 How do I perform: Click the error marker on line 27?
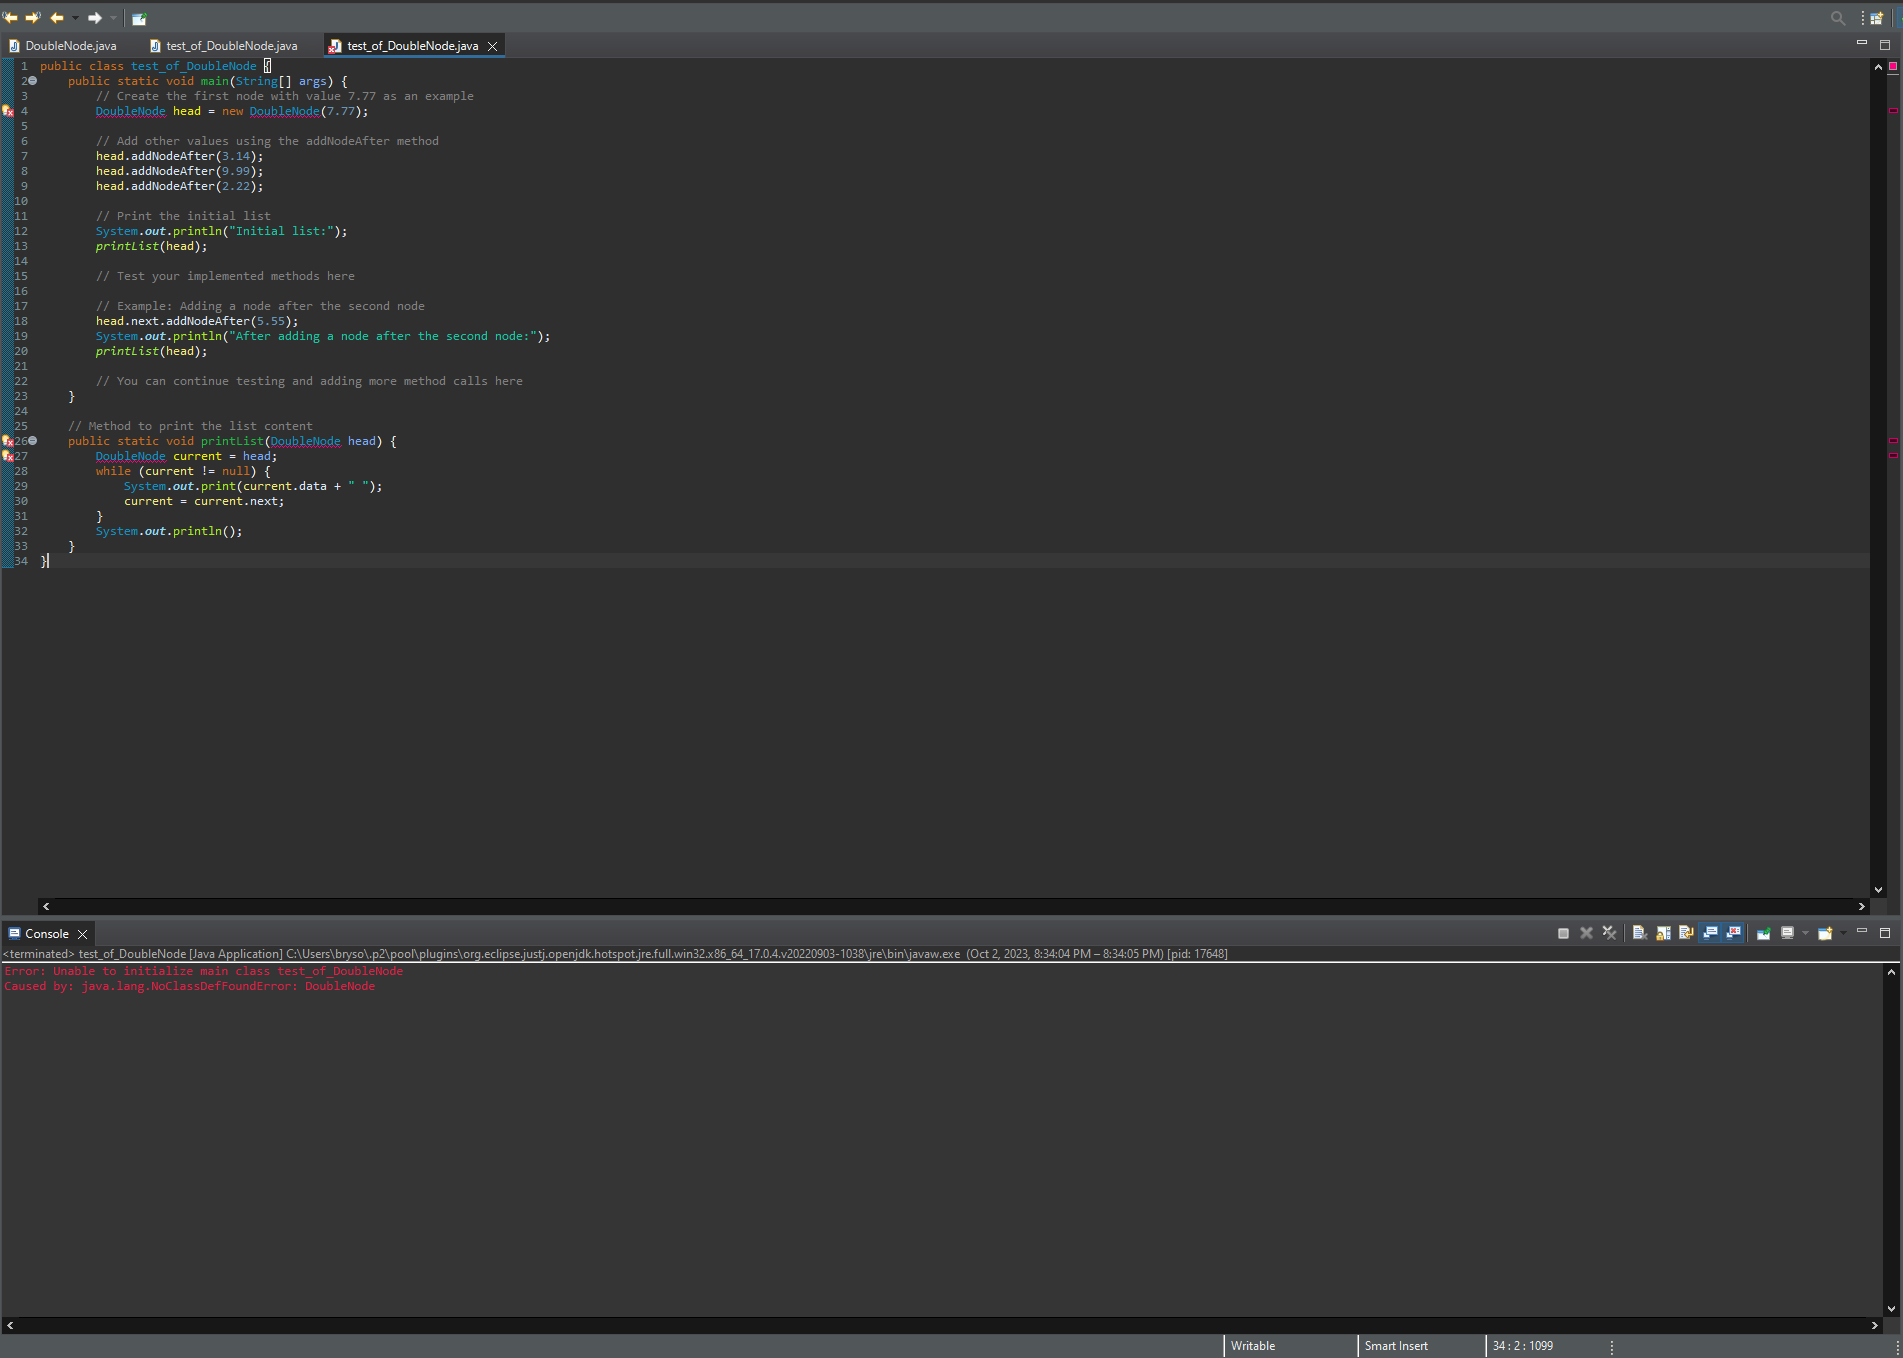pos(8,456)
